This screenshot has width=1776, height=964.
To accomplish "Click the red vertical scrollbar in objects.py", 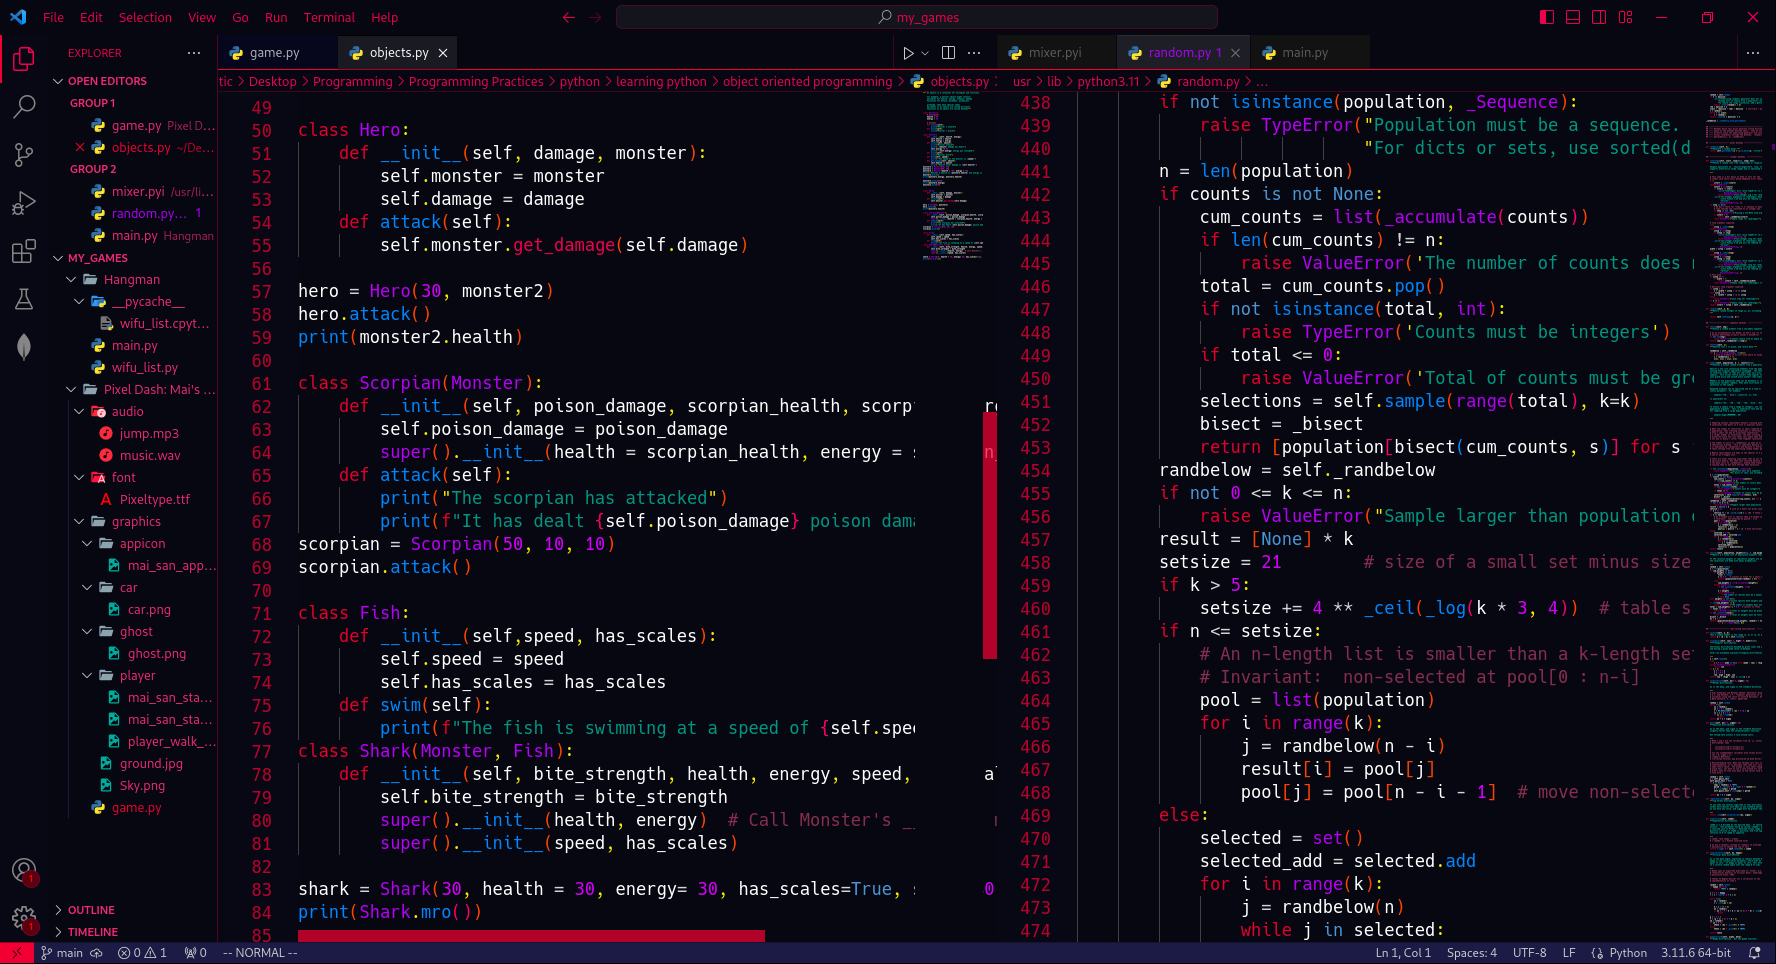I will tap(990, 535).
